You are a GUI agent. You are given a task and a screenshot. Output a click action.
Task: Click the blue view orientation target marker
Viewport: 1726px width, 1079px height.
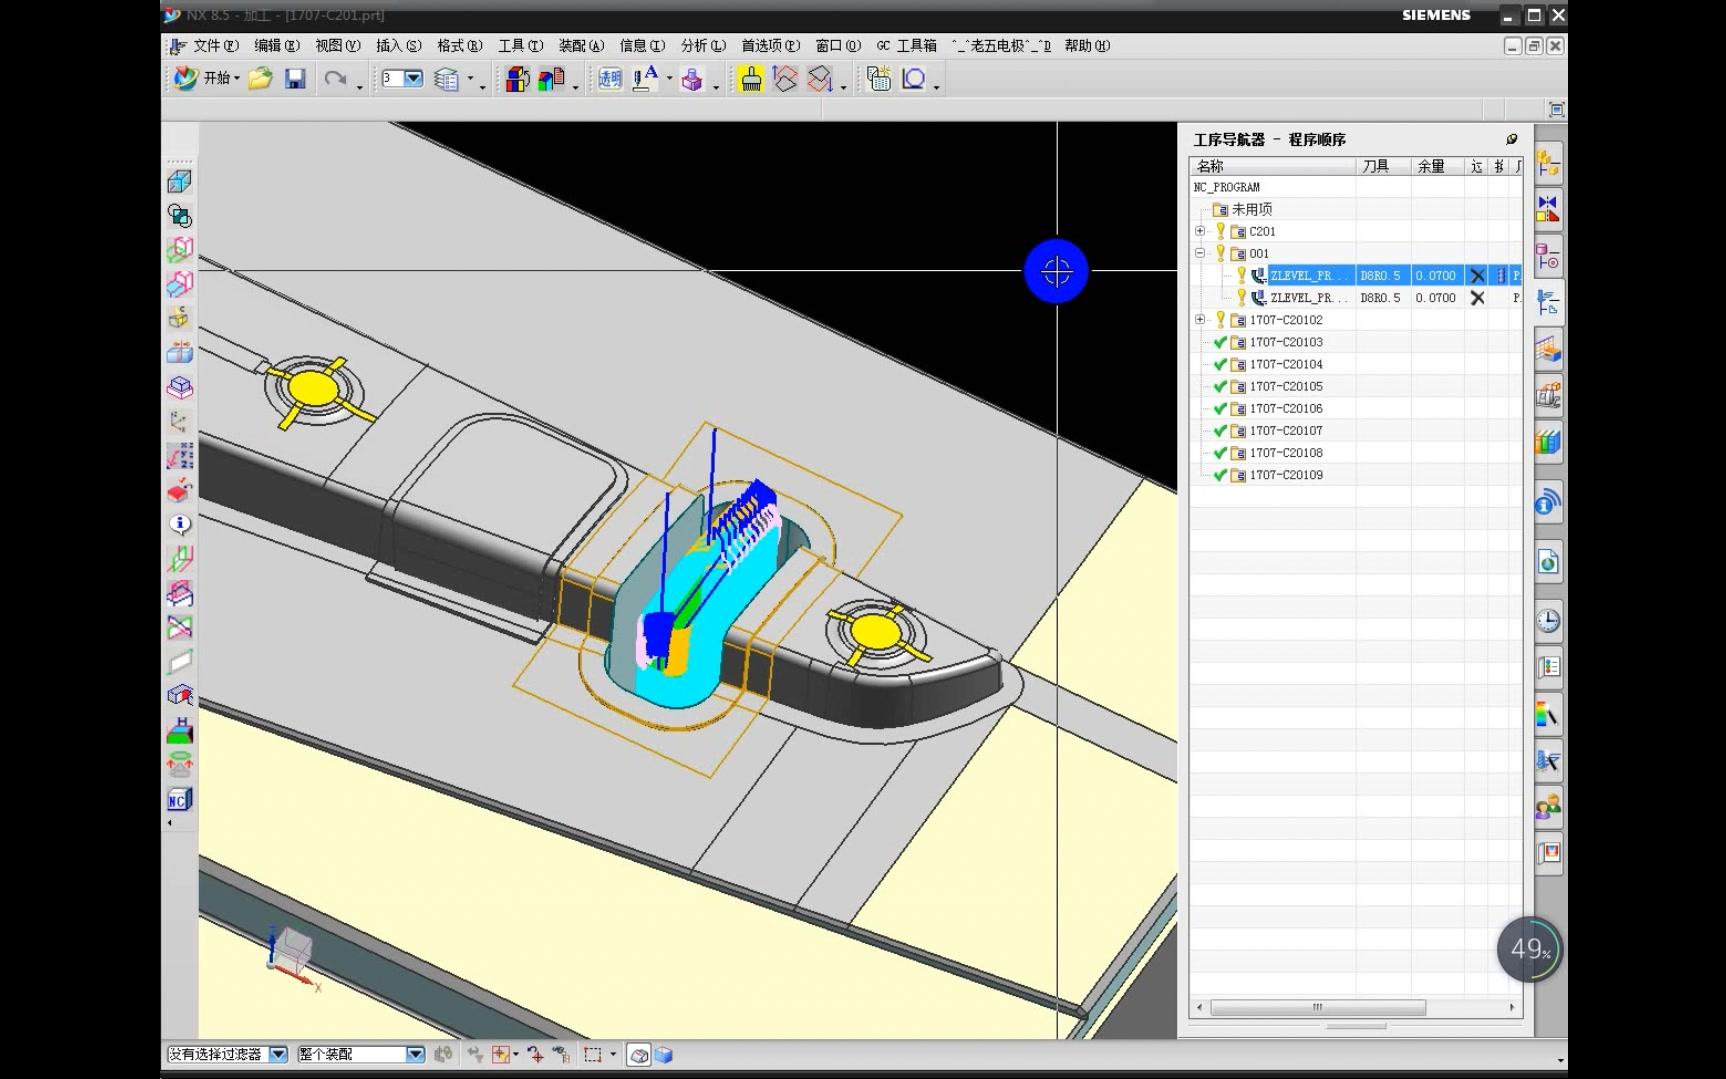point(1056,271)
